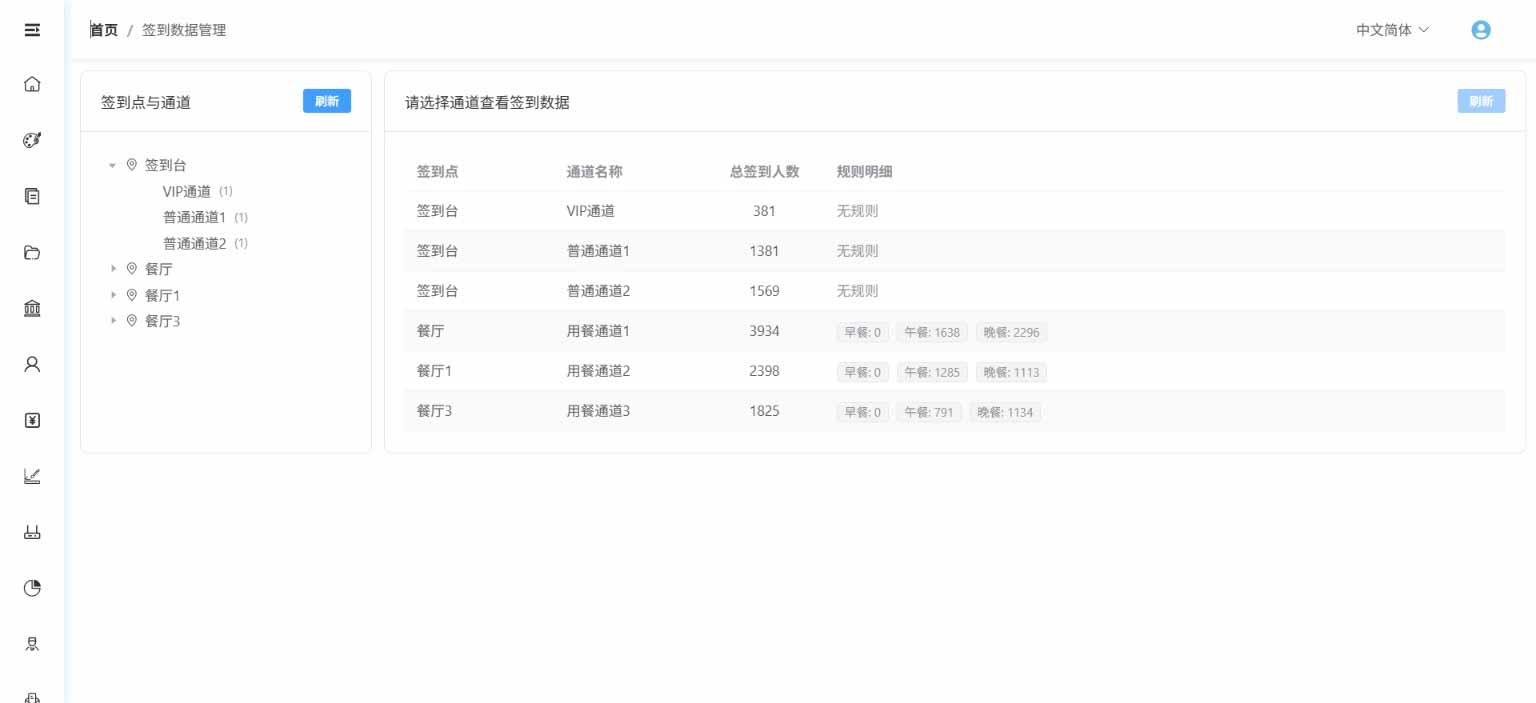The height and width of the screenshot is (703, 1536).
Task: Click 早餐: 0 tag in 用餐通道1 row
Action: [x=863, y=332]
